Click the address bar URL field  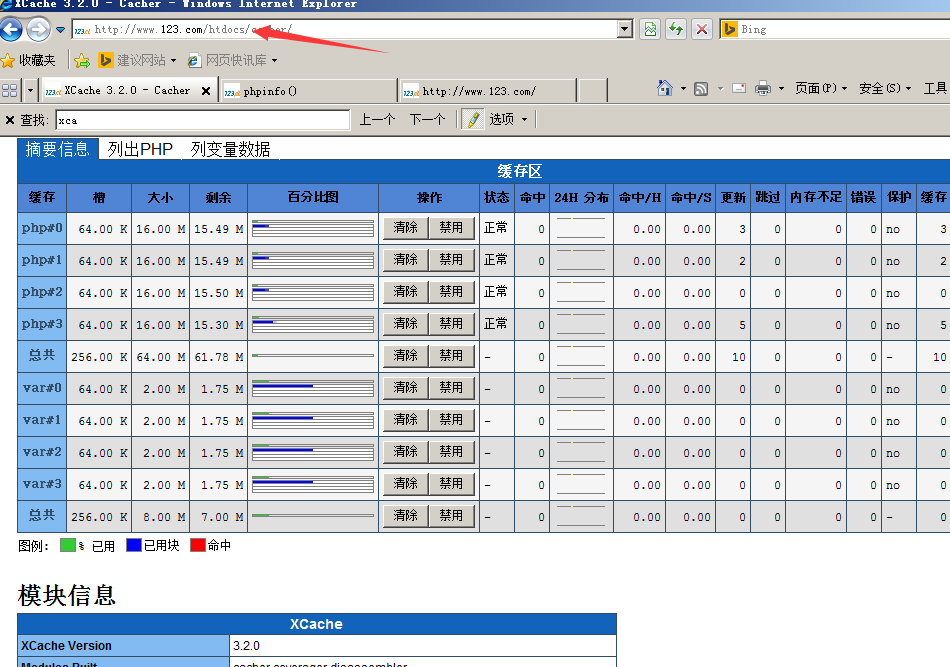tap(345, 29)
